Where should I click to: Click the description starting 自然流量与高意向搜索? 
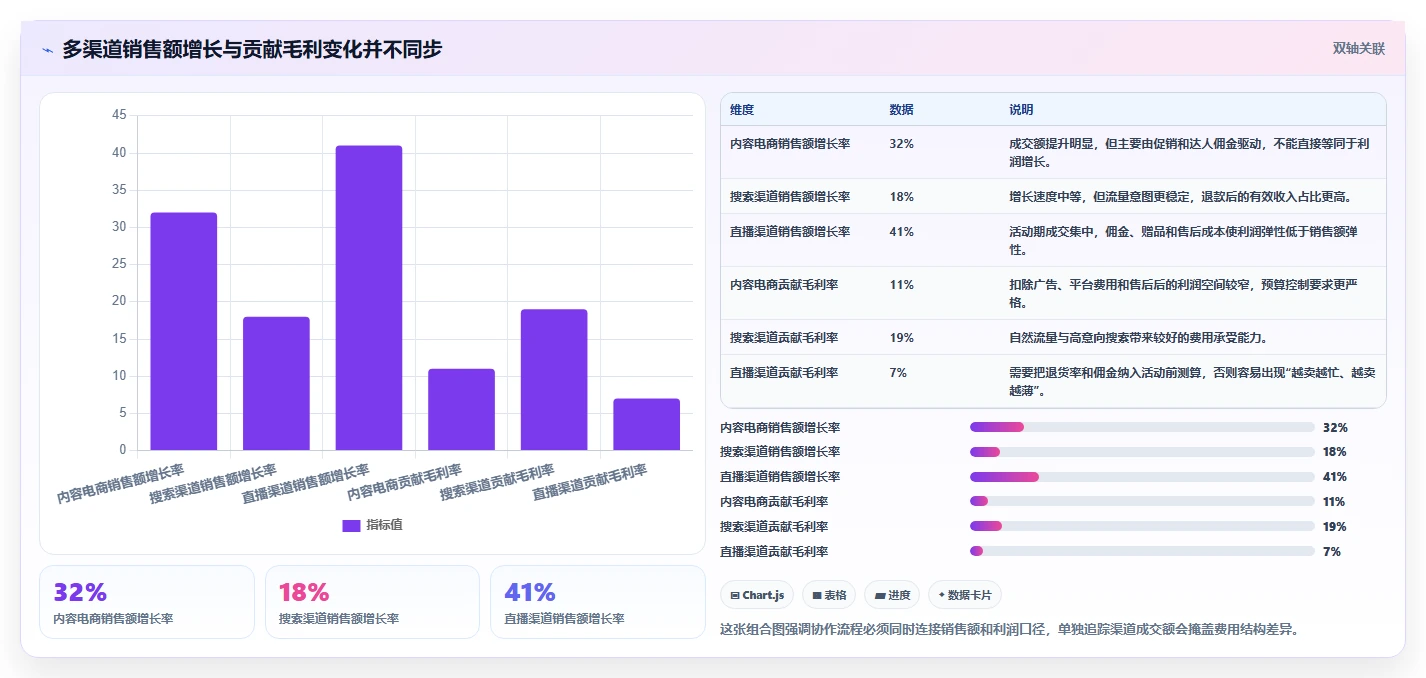[1140, 338]
